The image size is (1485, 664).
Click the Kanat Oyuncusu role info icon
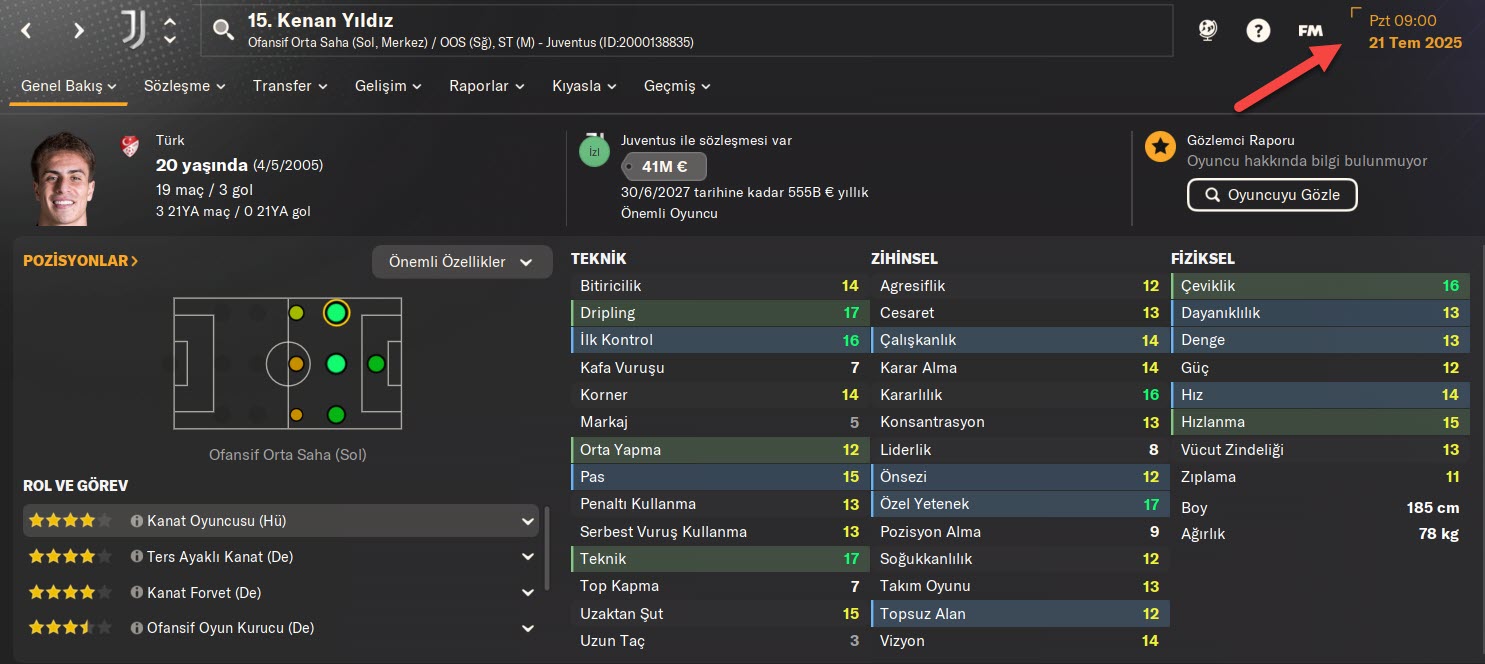coord(137,521)
